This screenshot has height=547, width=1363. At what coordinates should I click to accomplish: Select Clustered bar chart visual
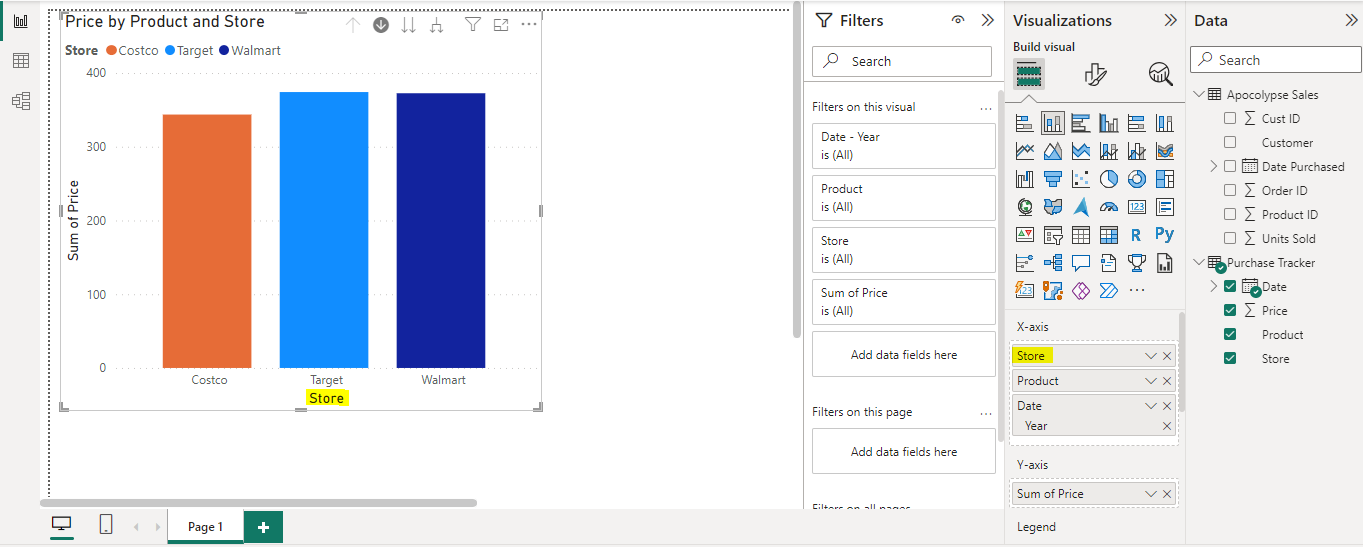pos(1080,123)
